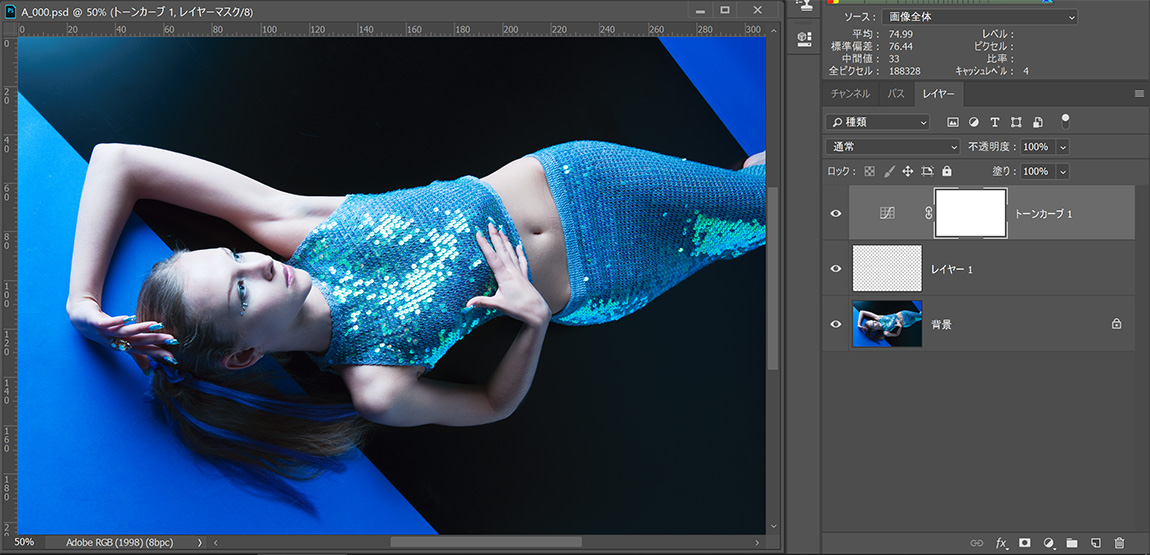Lock layer position with move icon
The height and width of the screenshot is (555, 1150).
[x=907, y=172]
